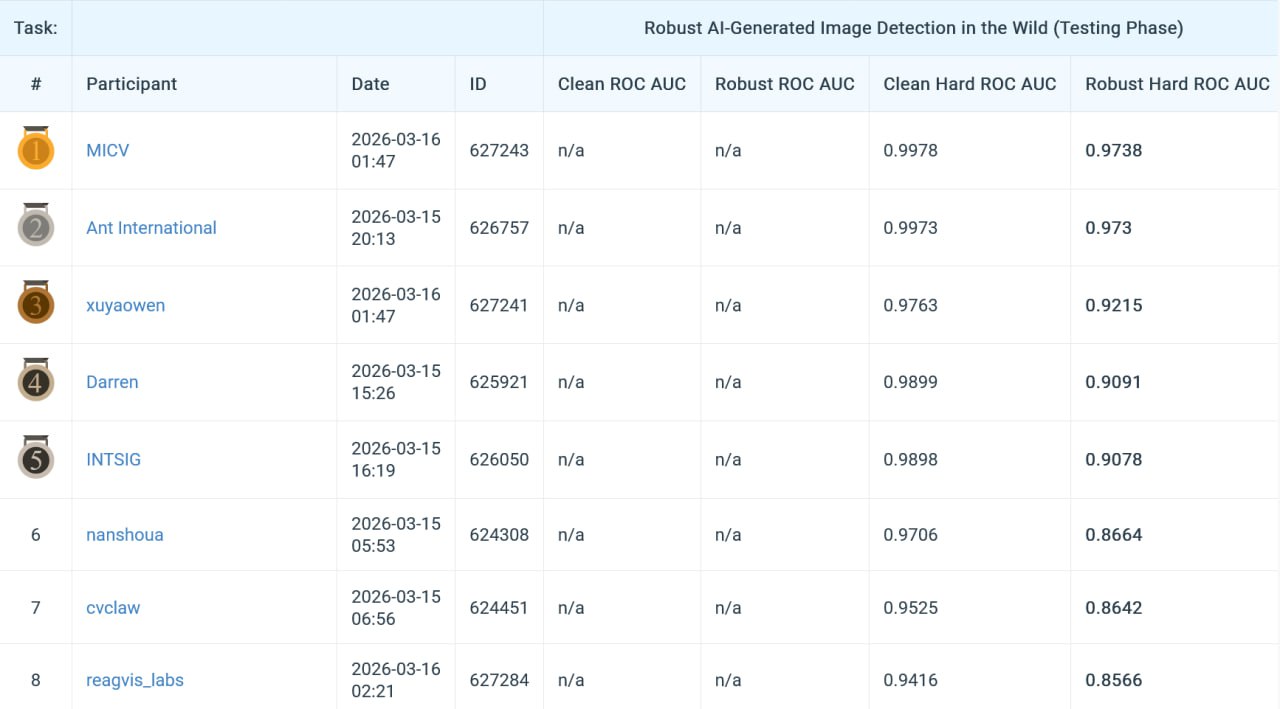The width and height of the screenshot is (1280, 709).
Task: Click date 2026-03-15 16:19
Action: coord(396,459)
